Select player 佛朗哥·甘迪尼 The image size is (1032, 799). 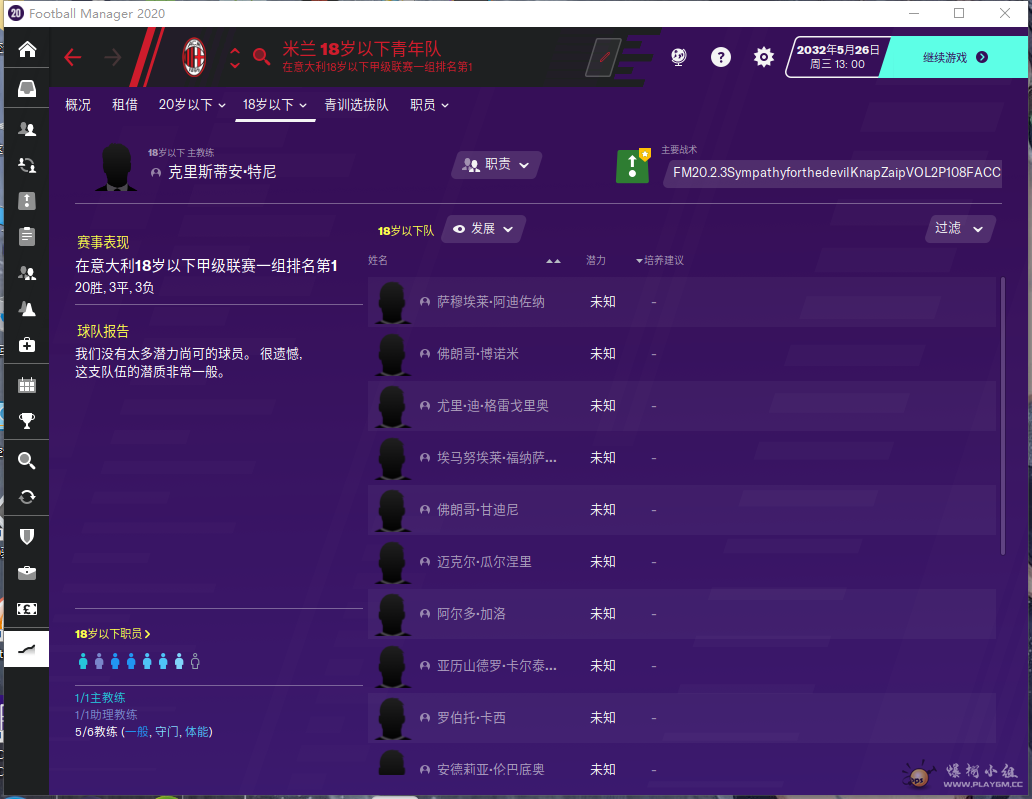pyautogui.click(x=478, y=510)
